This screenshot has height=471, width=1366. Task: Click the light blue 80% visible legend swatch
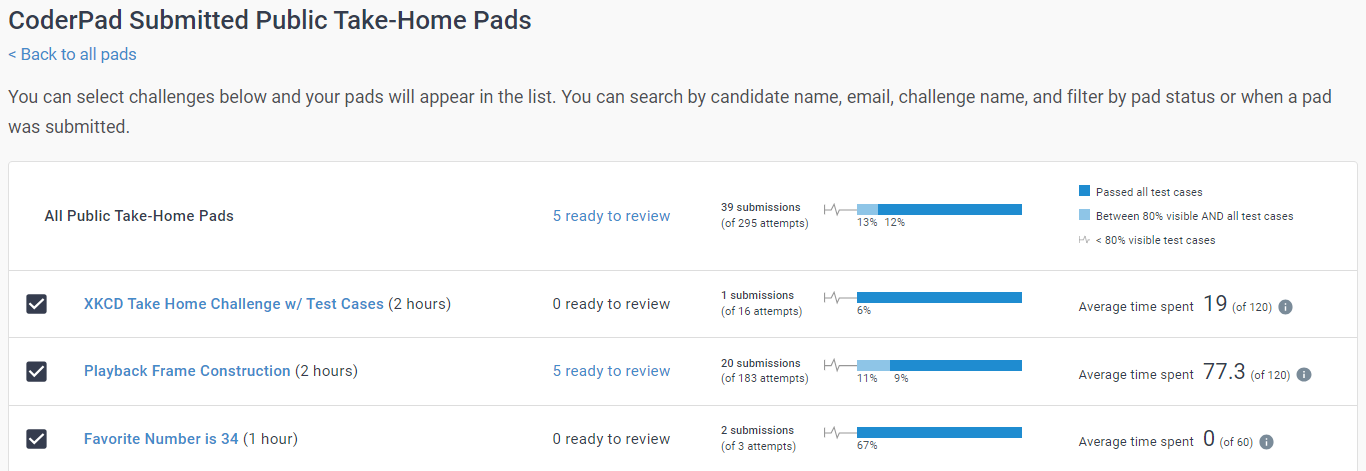(1084, 216)
